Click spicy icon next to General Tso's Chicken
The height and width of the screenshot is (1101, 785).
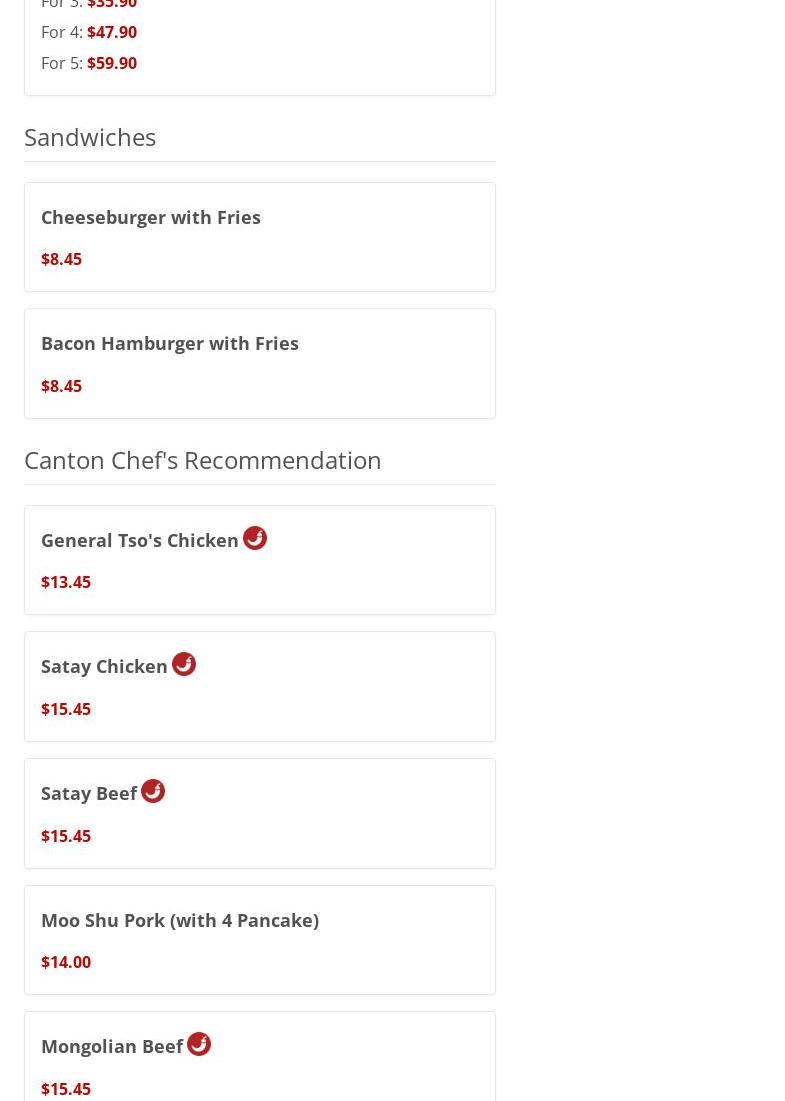pyautogui.click(x=255, y=538)
